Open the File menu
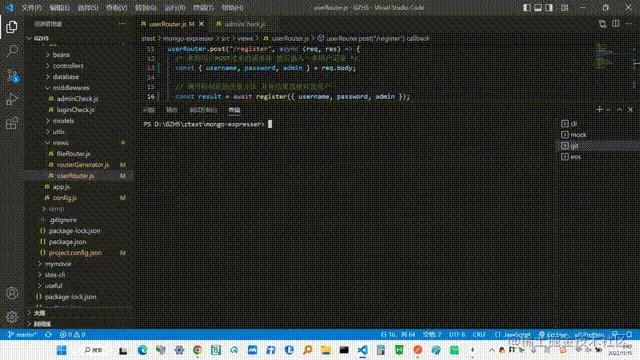Viewport: 640px width, 360px height. coord(31,8)
